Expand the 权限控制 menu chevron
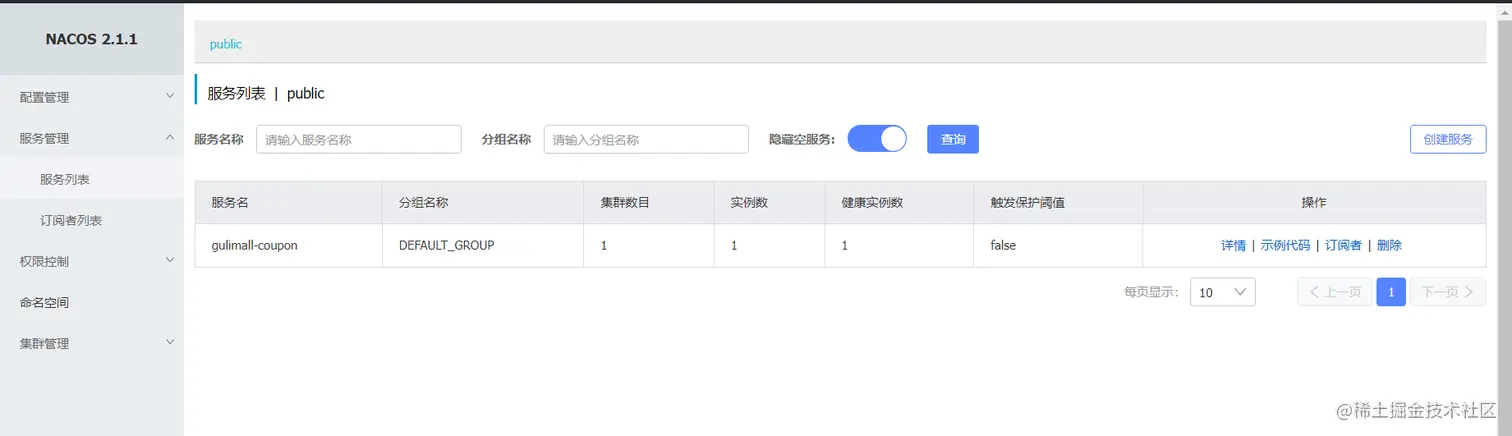 (x=169, y=260)
